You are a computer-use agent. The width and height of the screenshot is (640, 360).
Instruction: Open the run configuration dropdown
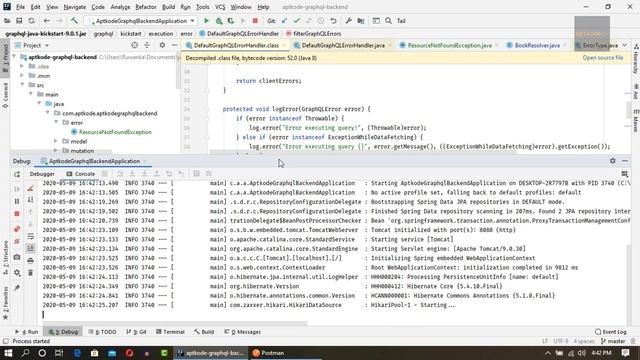tap(141, 21)
